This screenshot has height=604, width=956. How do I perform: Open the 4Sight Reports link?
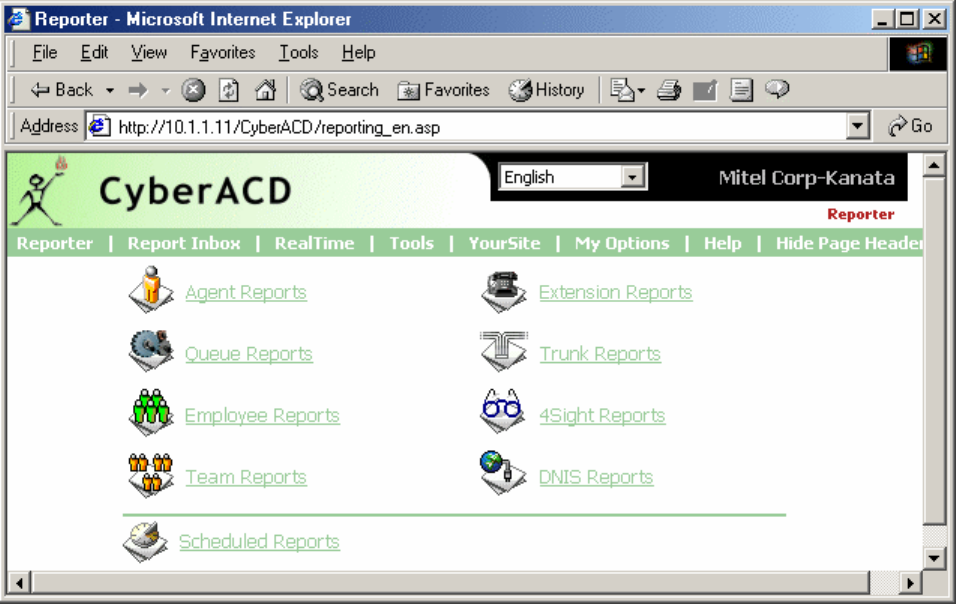click(602, 416)
